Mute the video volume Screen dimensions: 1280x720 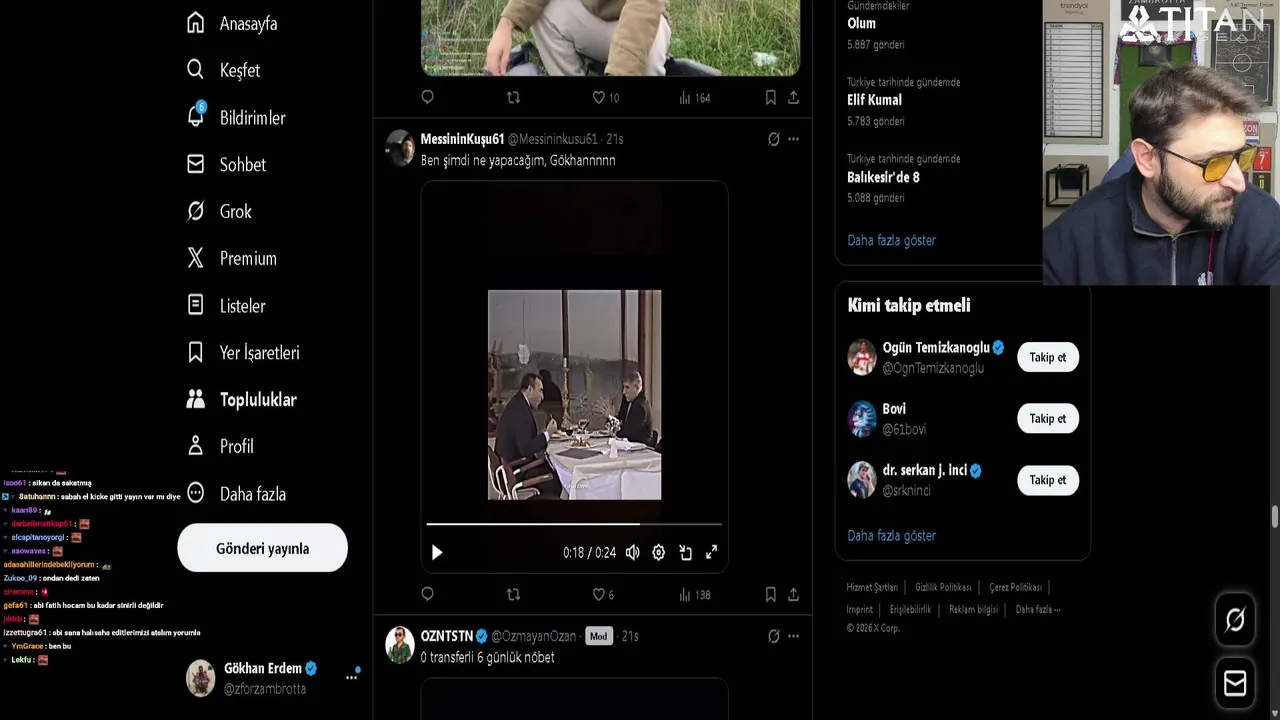point(632,552)
